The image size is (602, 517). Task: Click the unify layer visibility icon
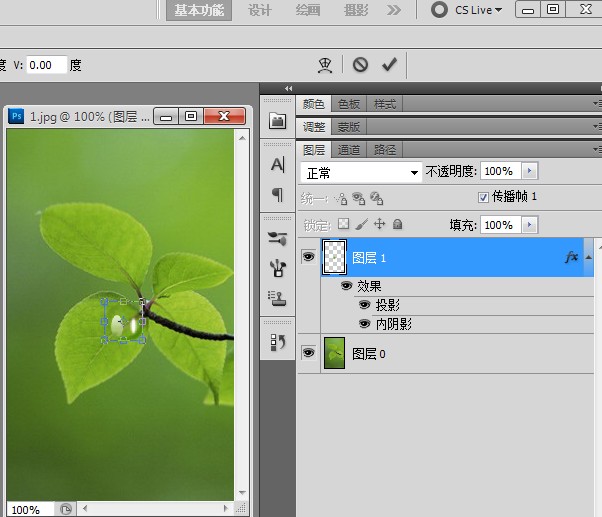[359, 198]
